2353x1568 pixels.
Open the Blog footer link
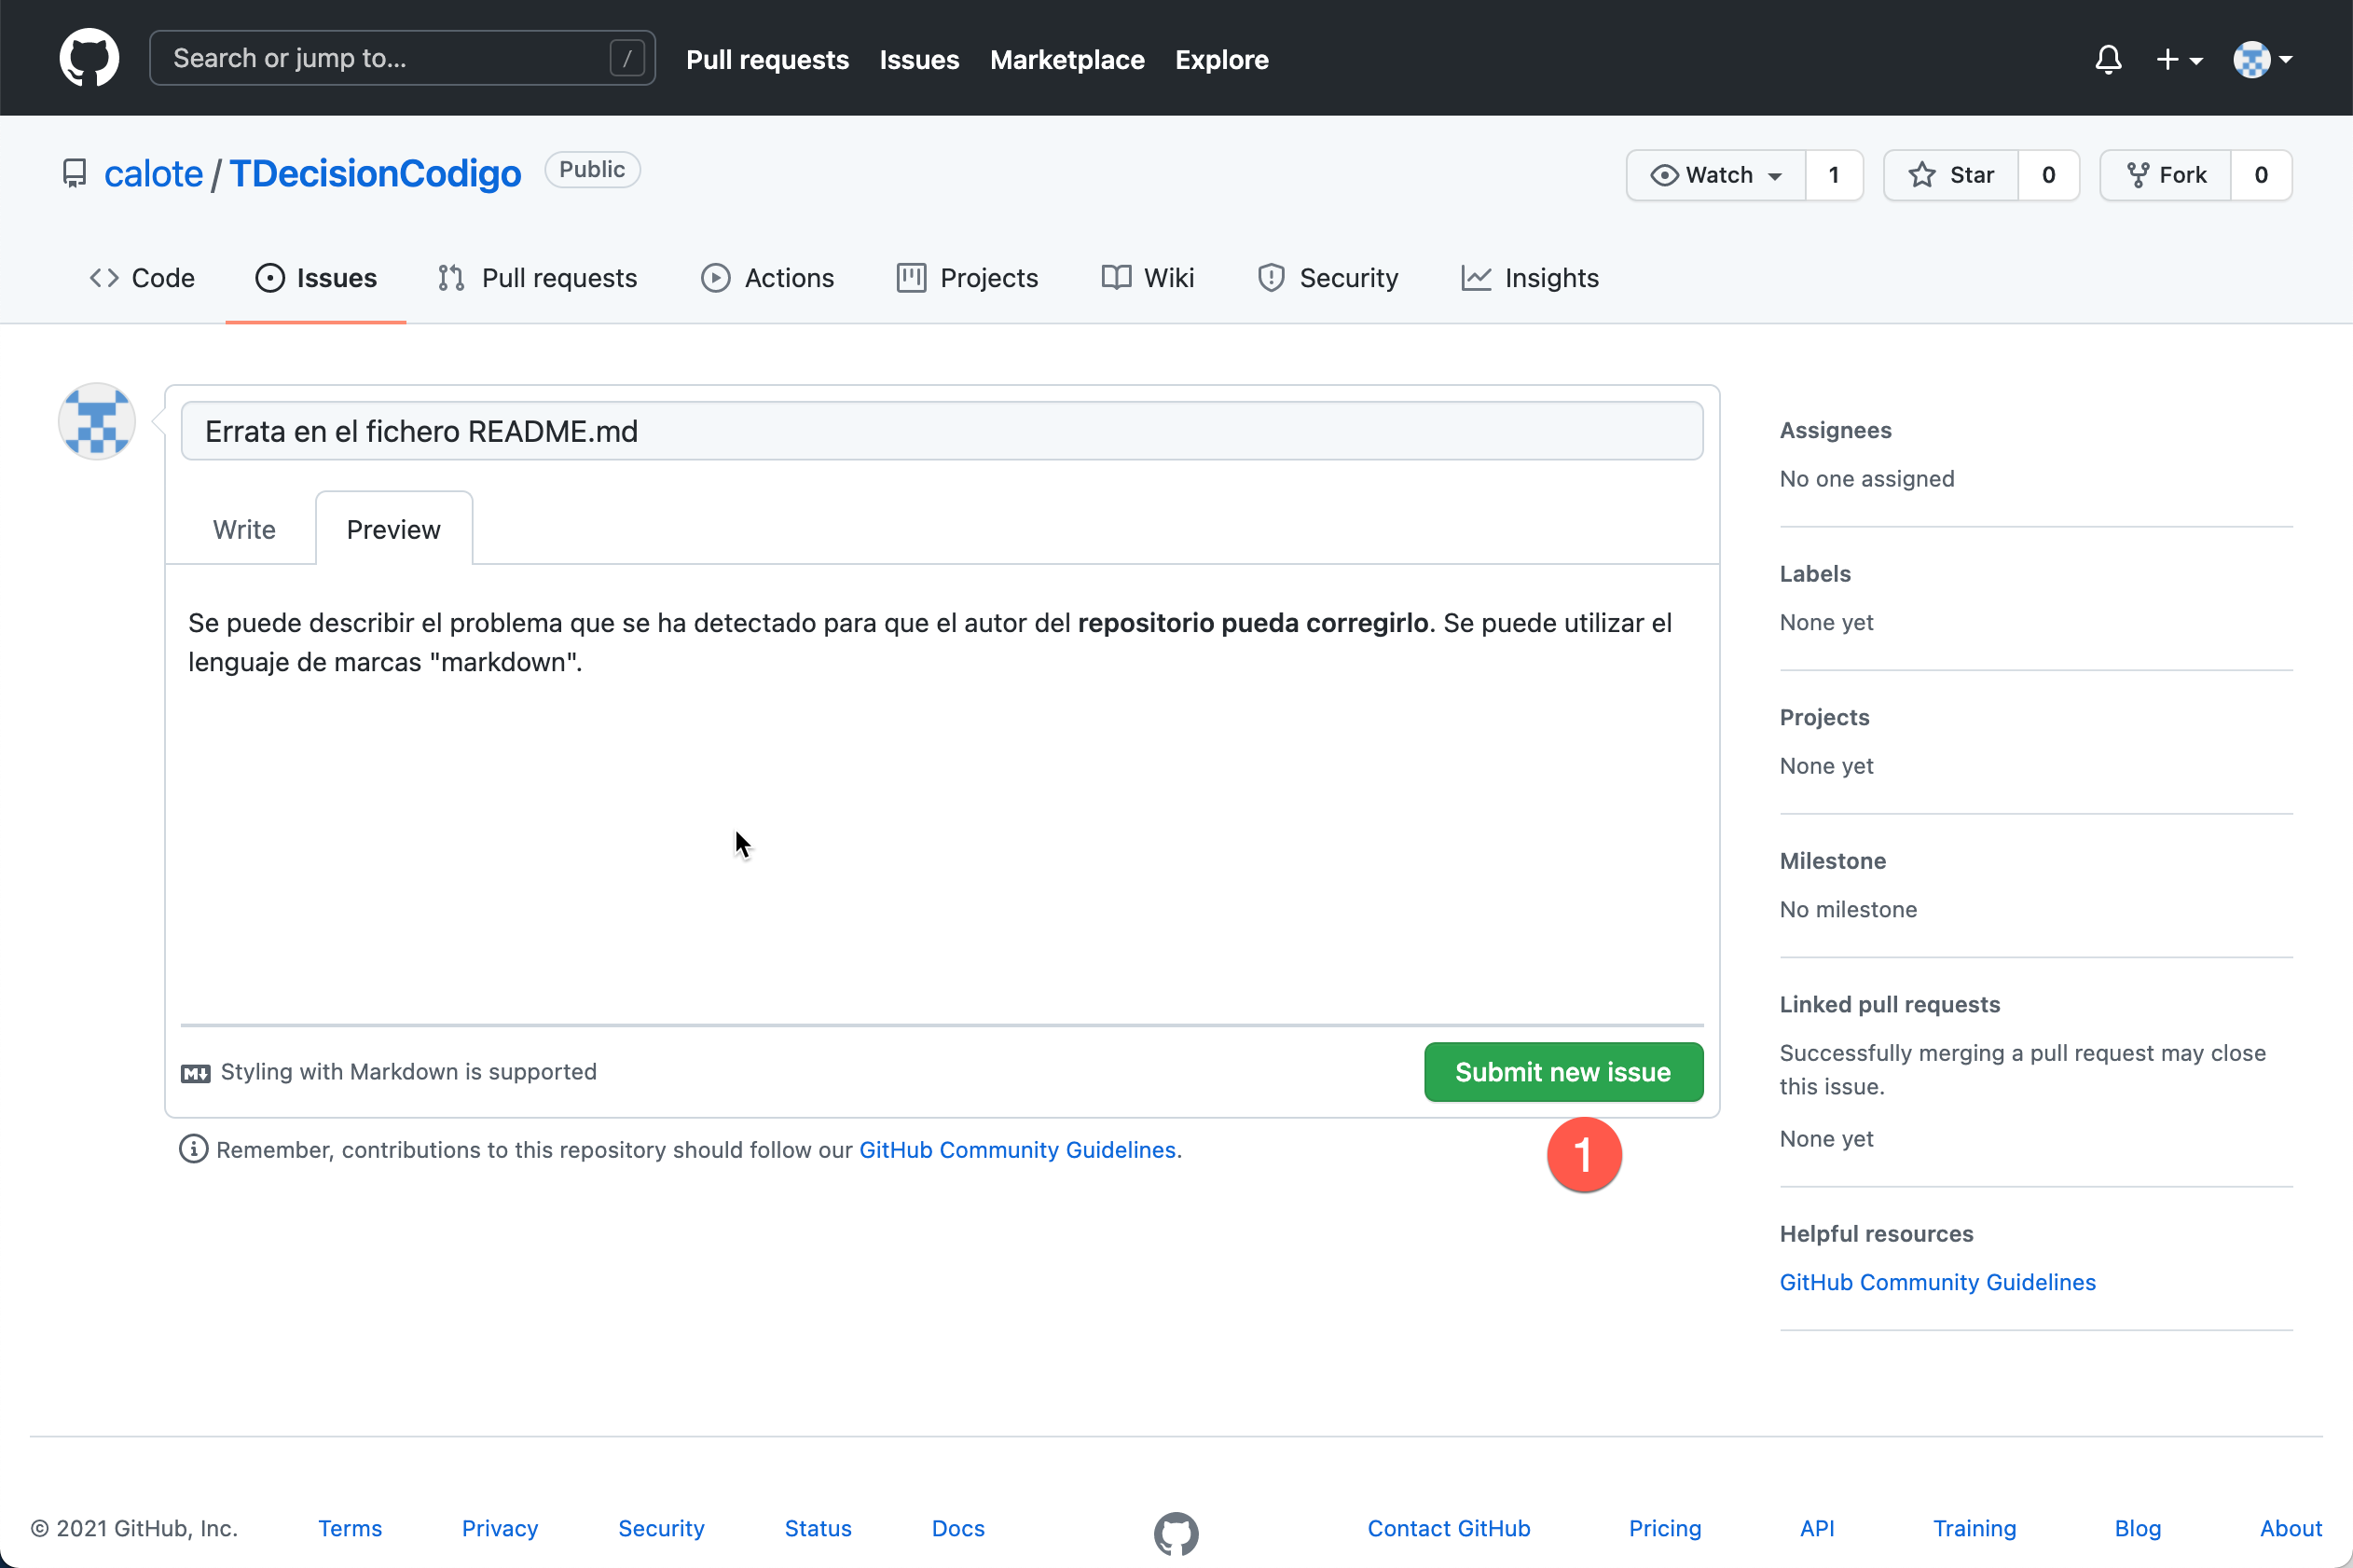click(x=2137, y=1528)
